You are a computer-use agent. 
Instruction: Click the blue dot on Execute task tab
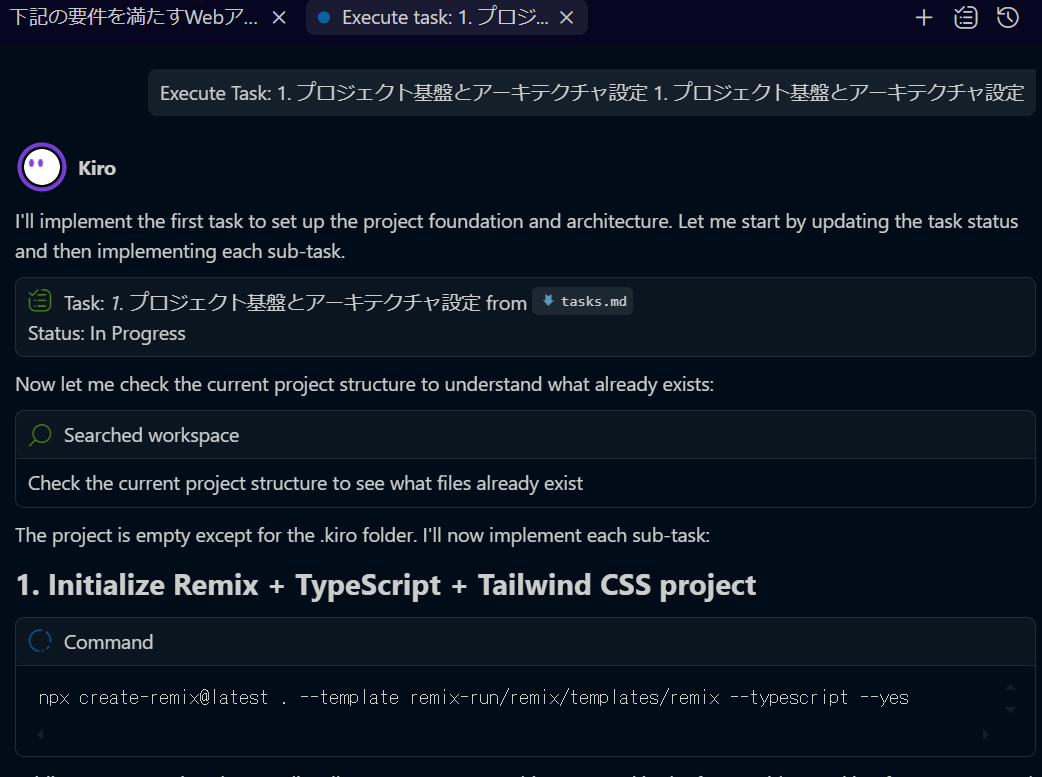(324, 18)
